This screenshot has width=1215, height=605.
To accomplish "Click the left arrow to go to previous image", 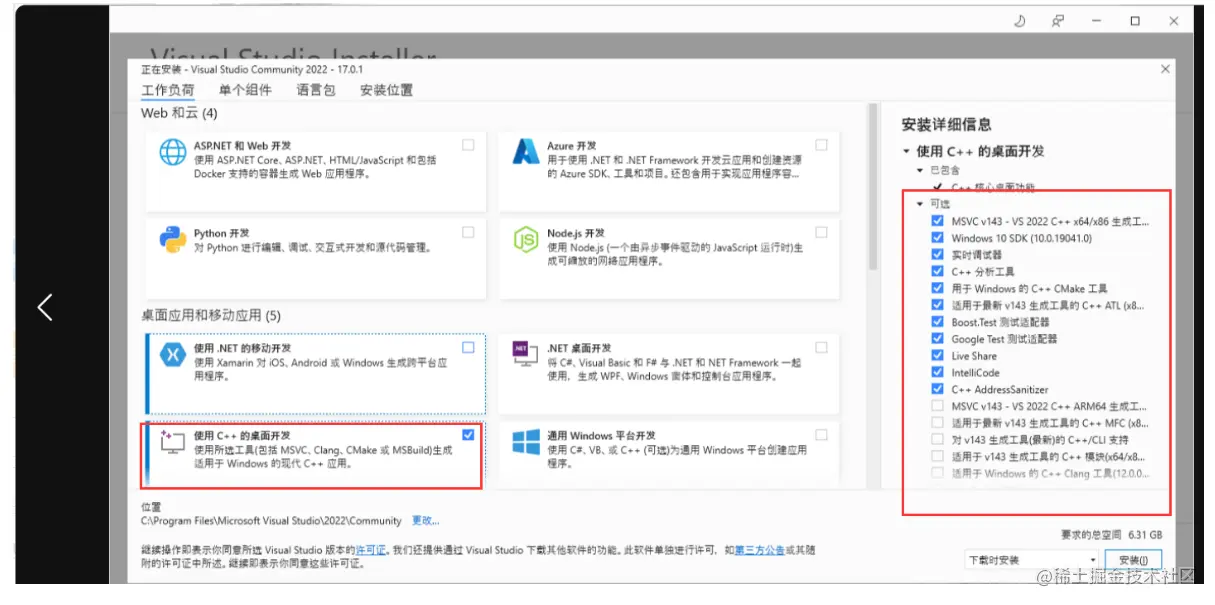I will [x=45, y=306].
